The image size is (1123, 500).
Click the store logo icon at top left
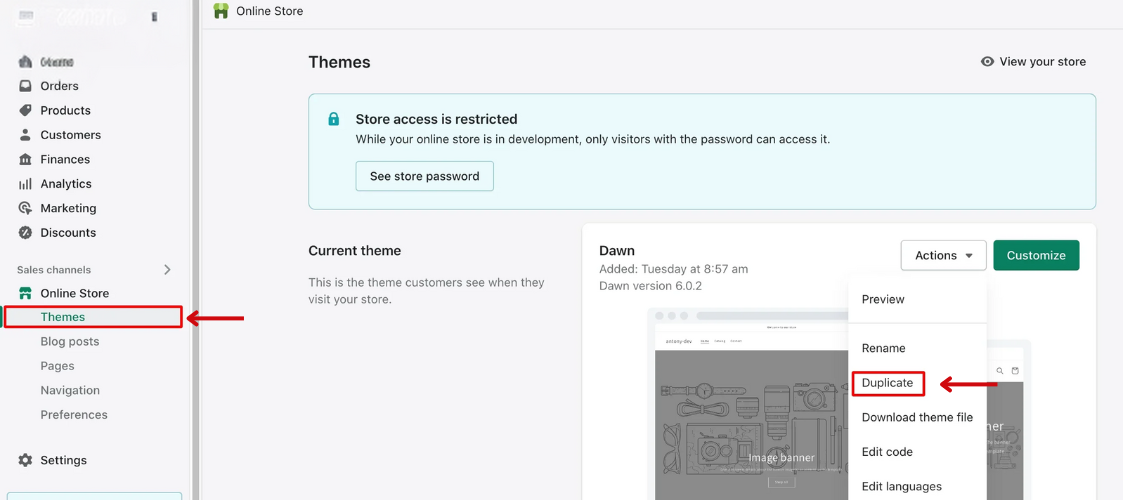(25, 17)
